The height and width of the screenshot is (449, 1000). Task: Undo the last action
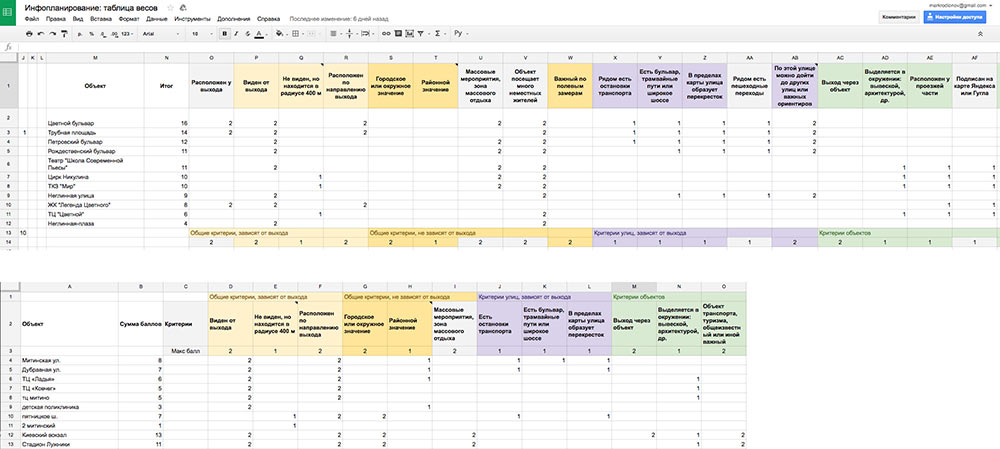coord(42,33)
